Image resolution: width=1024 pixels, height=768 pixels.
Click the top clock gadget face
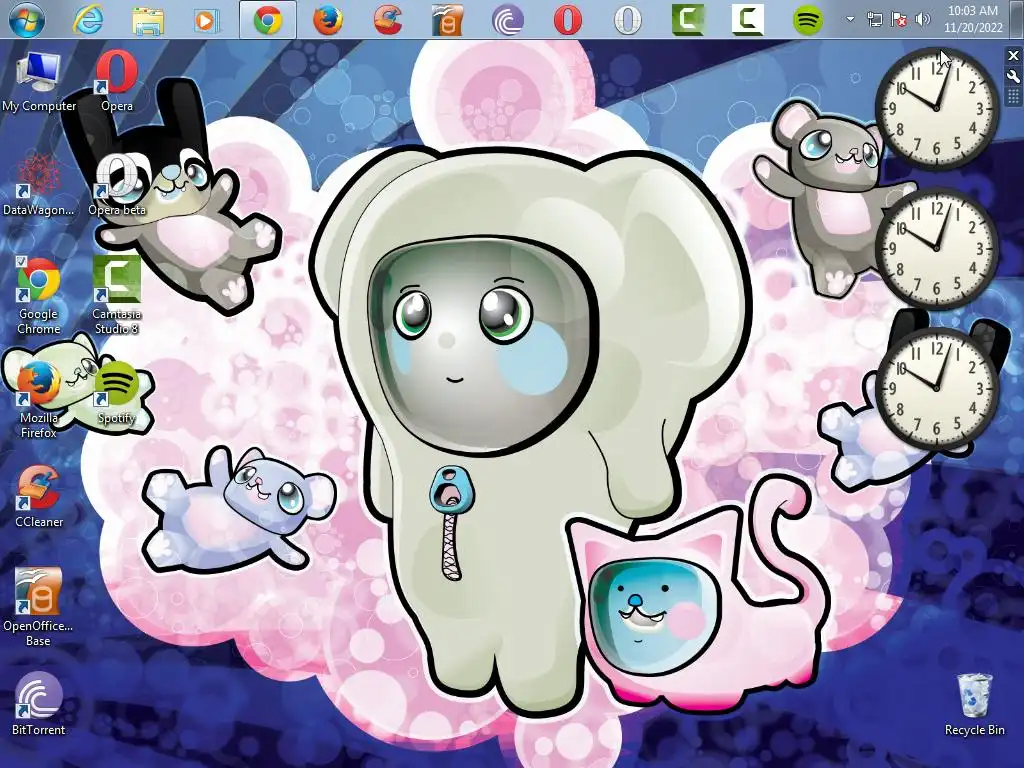point(937,109)
